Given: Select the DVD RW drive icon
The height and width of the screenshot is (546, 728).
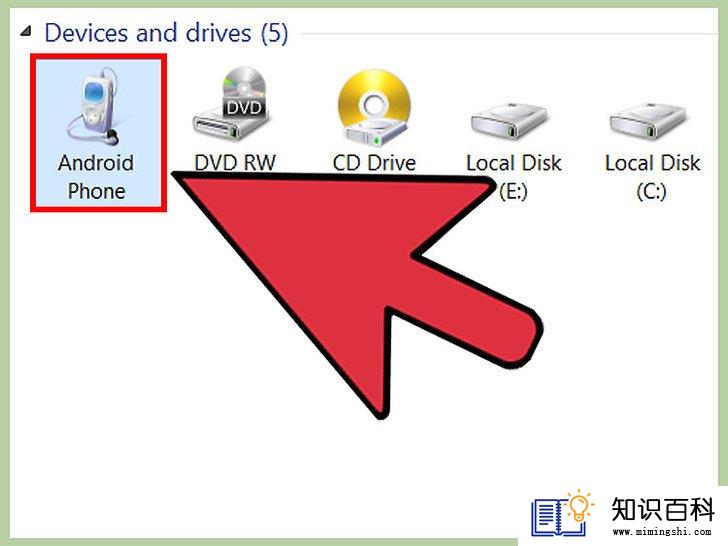Looking at the screenshot, I should pos(231,105).
